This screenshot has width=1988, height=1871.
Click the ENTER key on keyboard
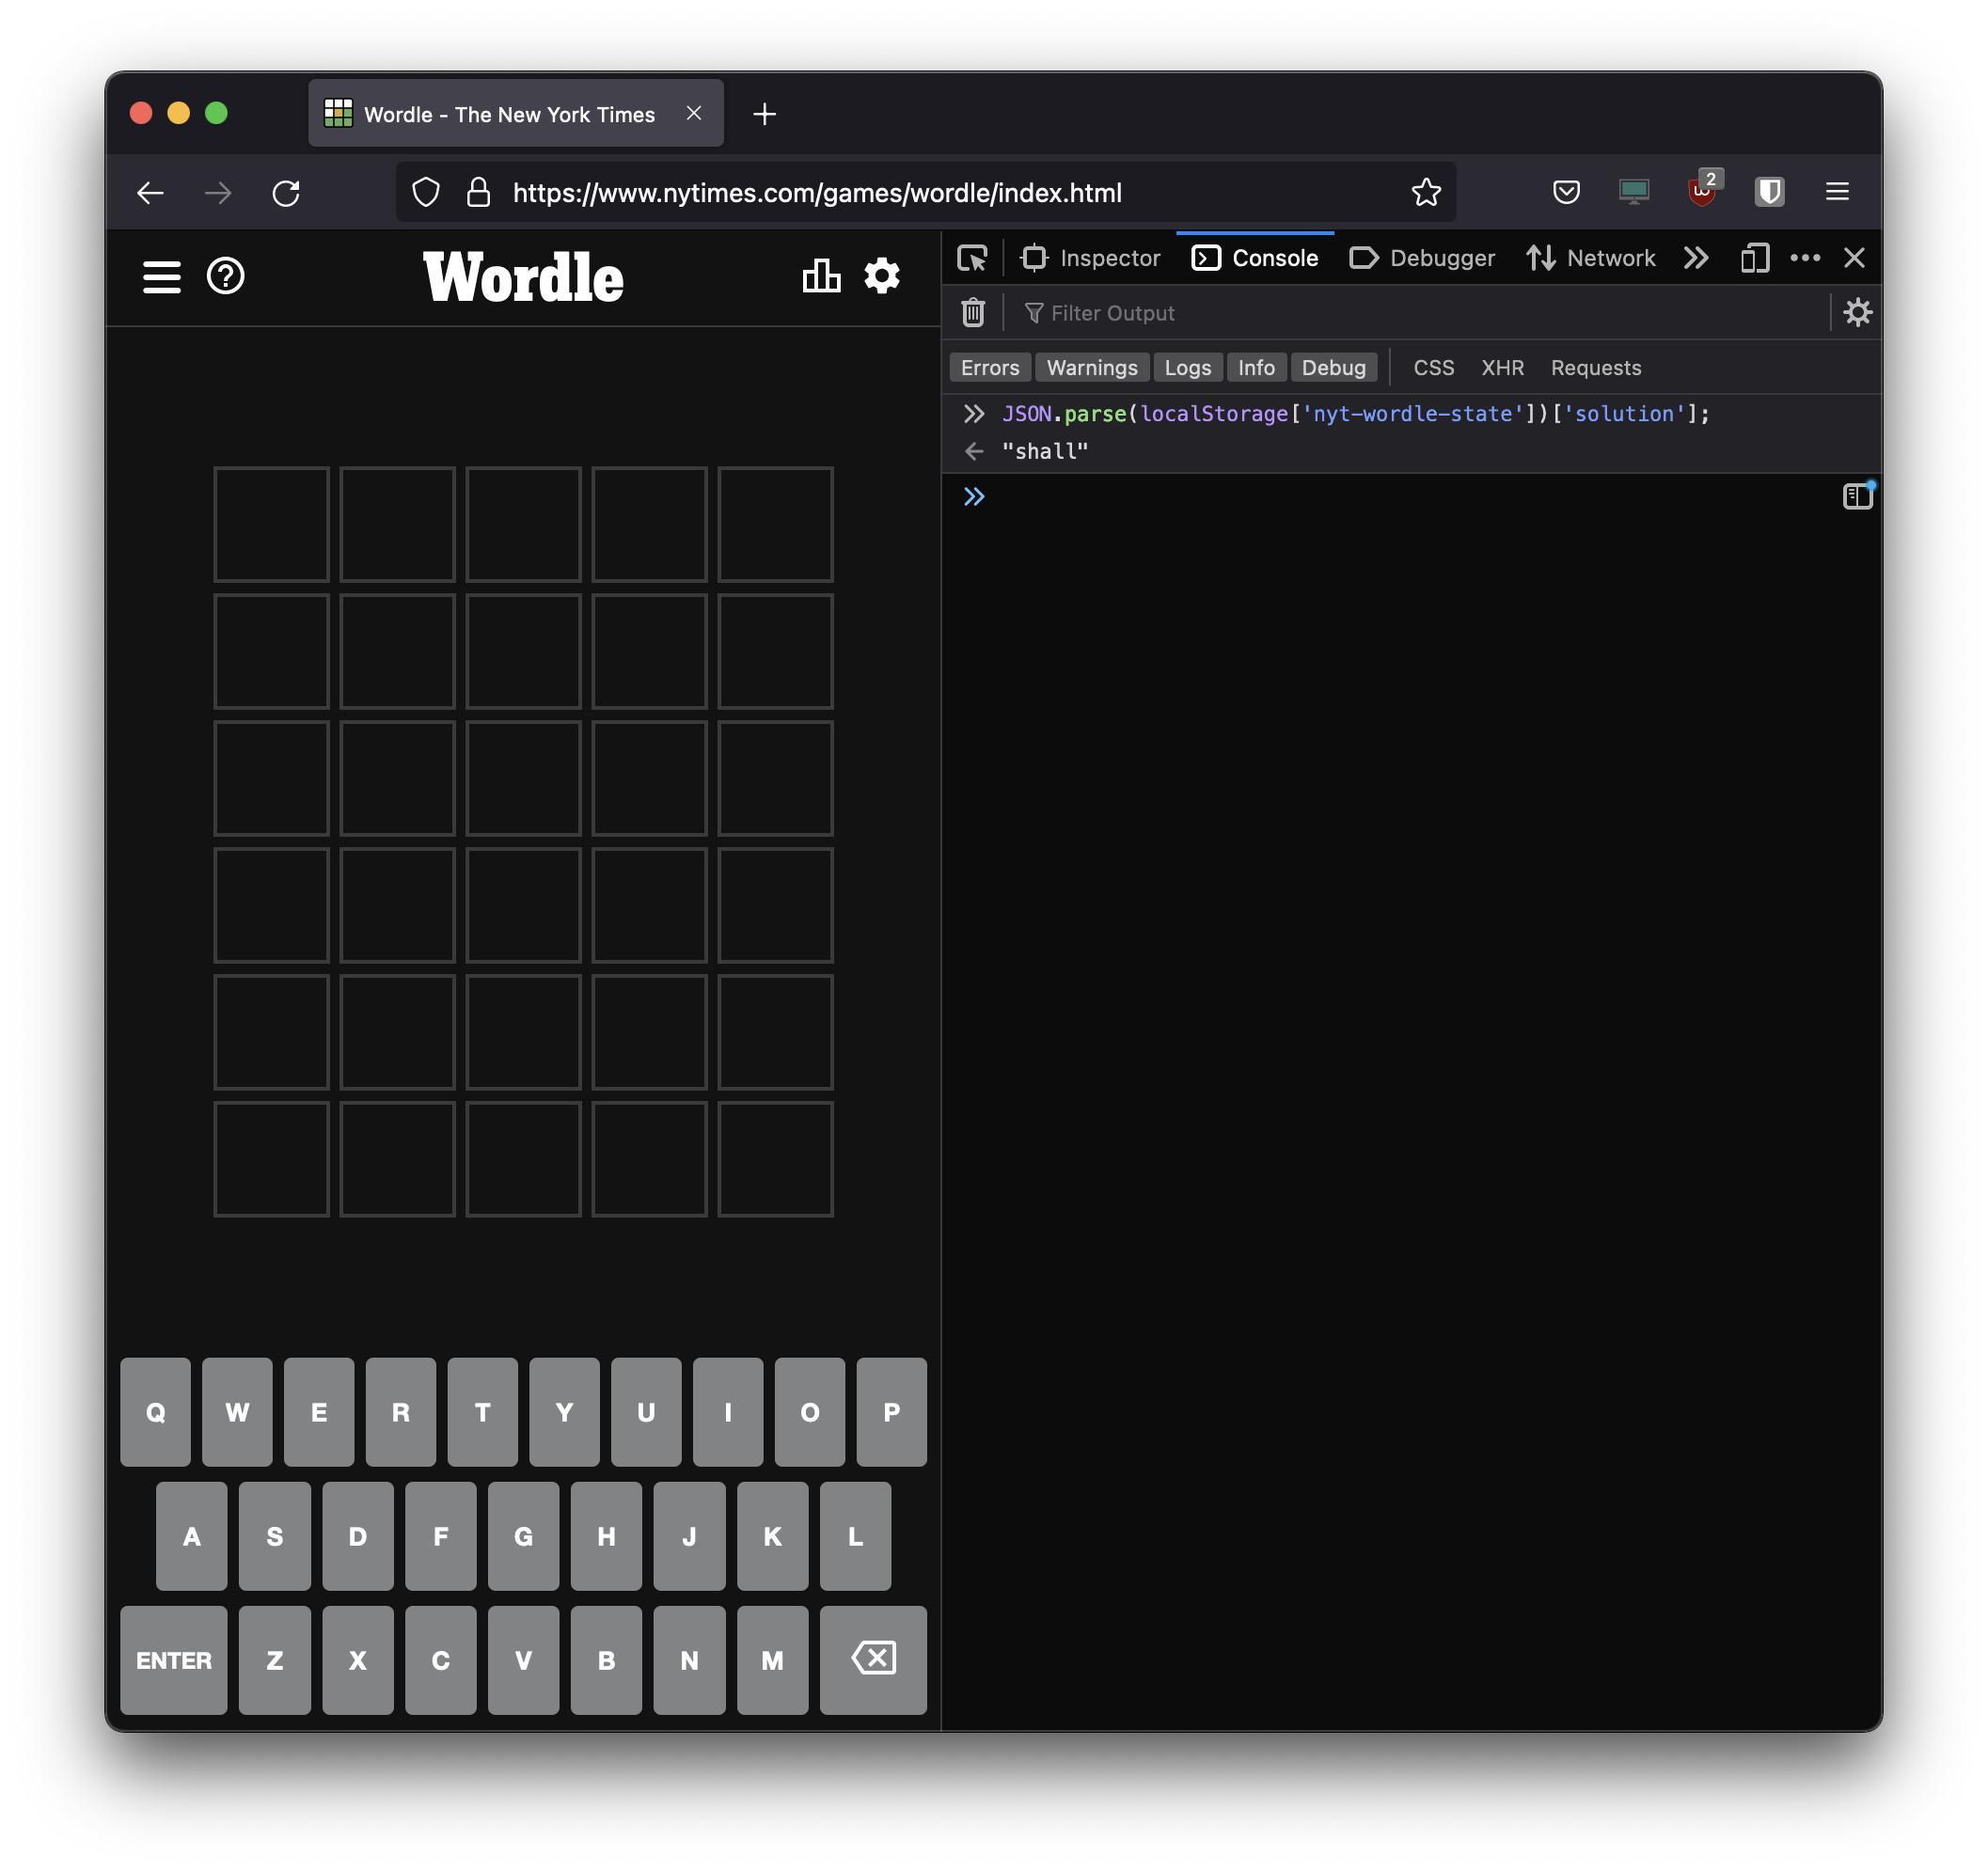point(174,1661)
